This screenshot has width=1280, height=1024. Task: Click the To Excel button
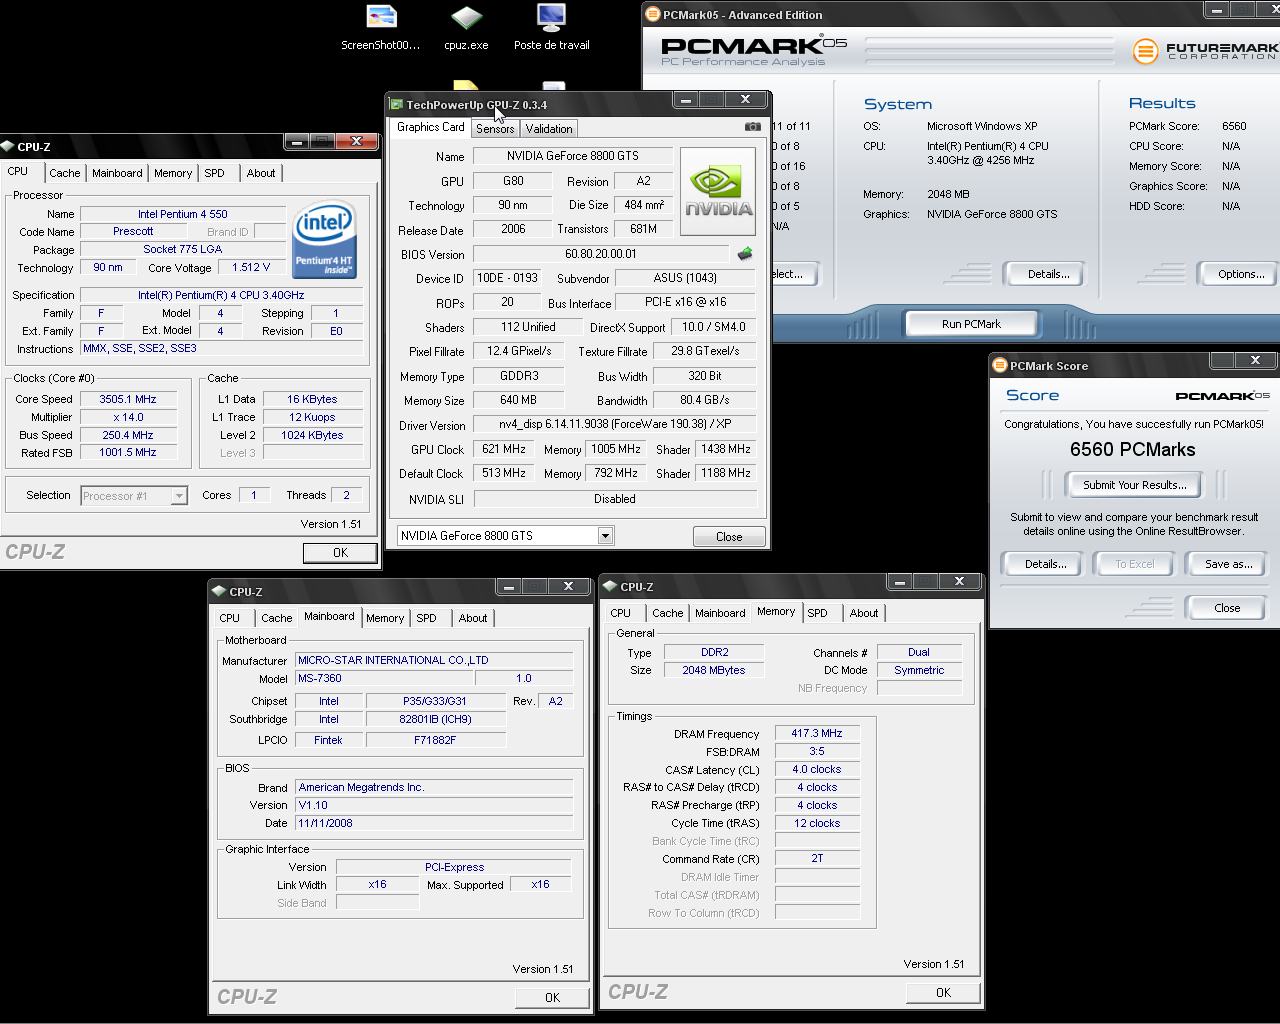click(x=1134, y=564)
